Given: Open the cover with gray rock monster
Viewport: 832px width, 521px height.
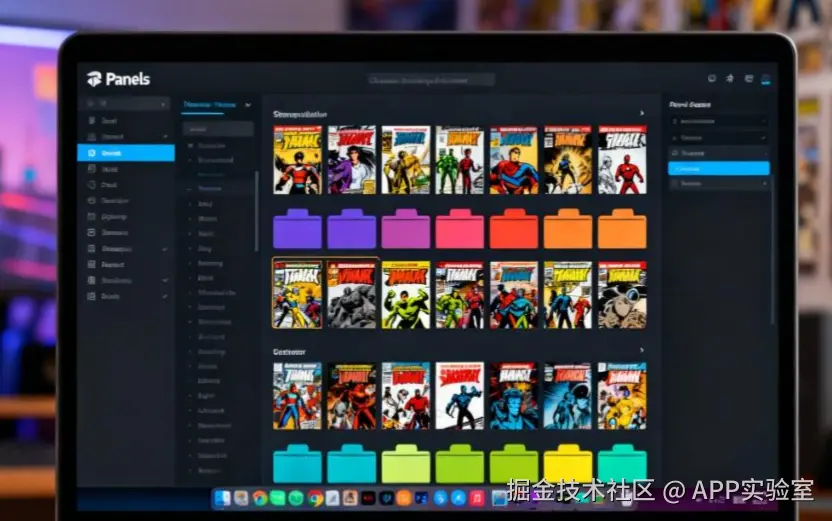Looking at the screenshot, I should [x=351, y=294].
